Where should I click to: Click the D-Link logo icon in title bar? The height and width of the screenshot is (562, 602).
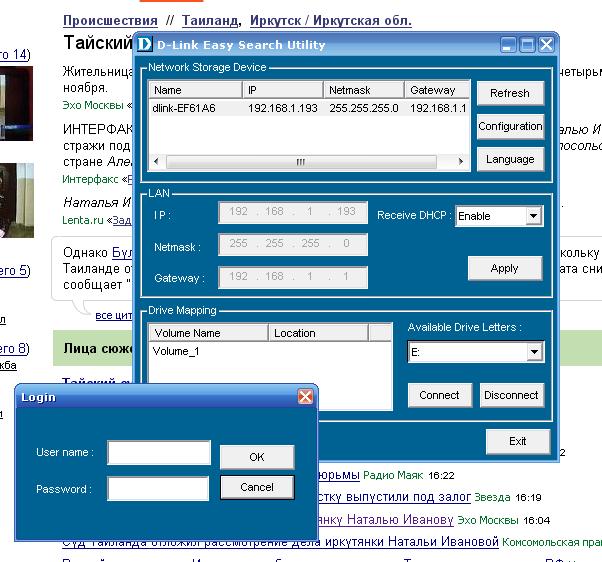[x=145, y=44]
